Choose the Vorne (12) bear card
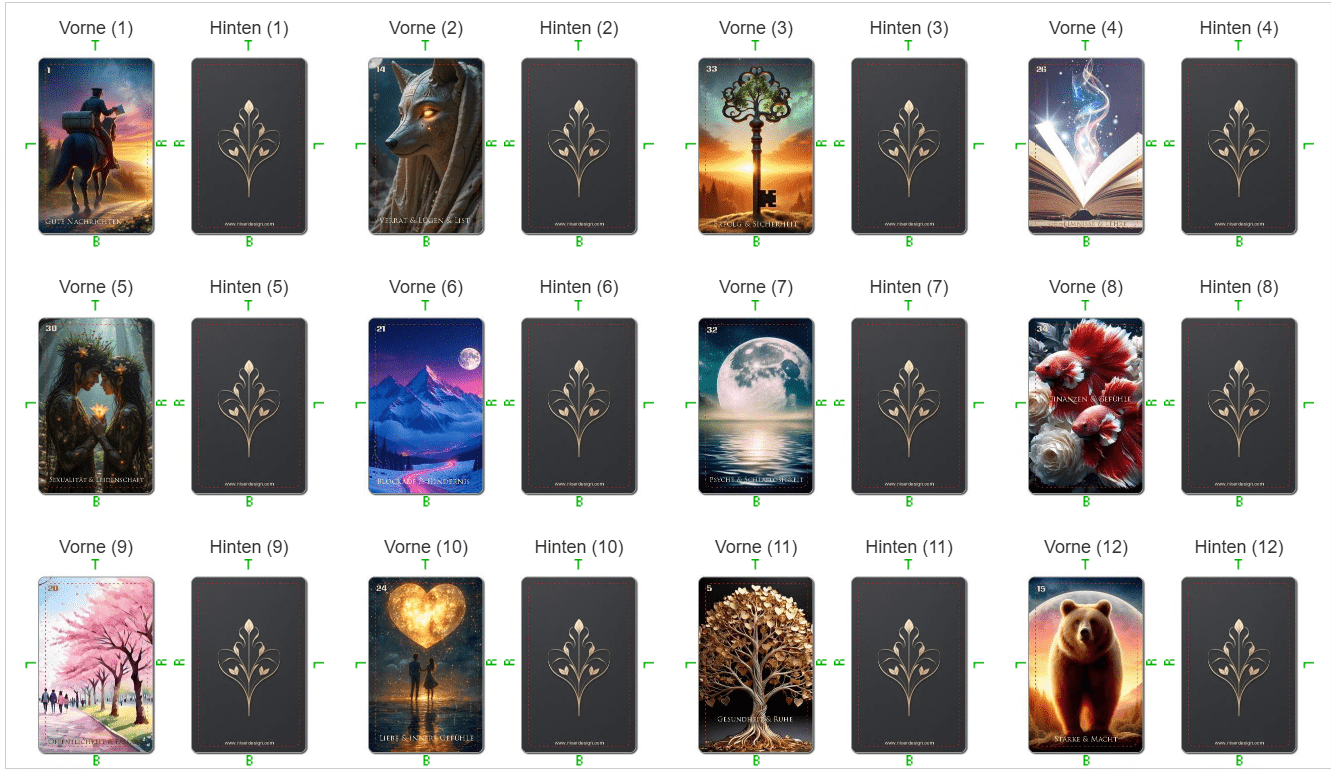 (x=1086, y=665)
